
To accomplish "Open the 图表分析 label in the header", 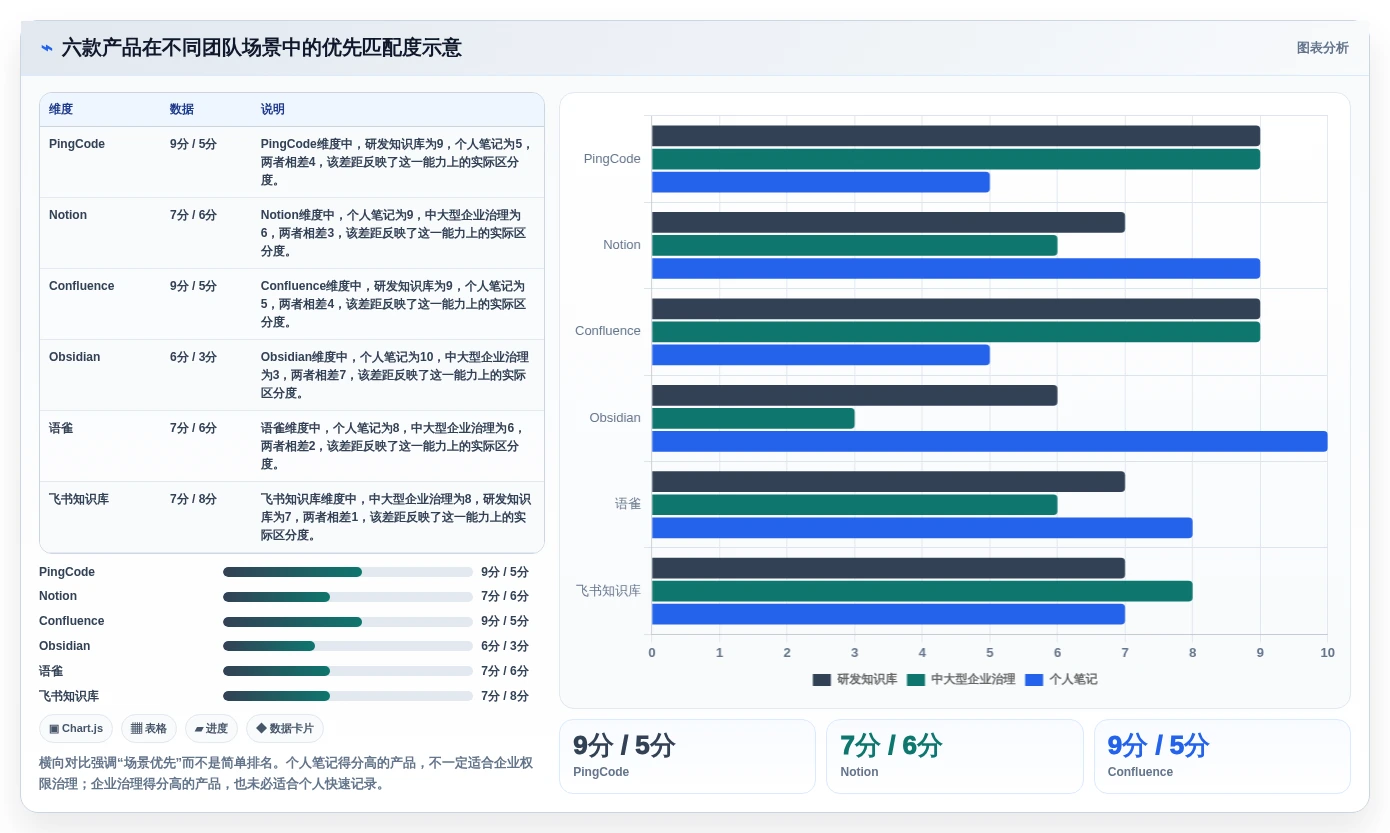I will coord(1322,48).
